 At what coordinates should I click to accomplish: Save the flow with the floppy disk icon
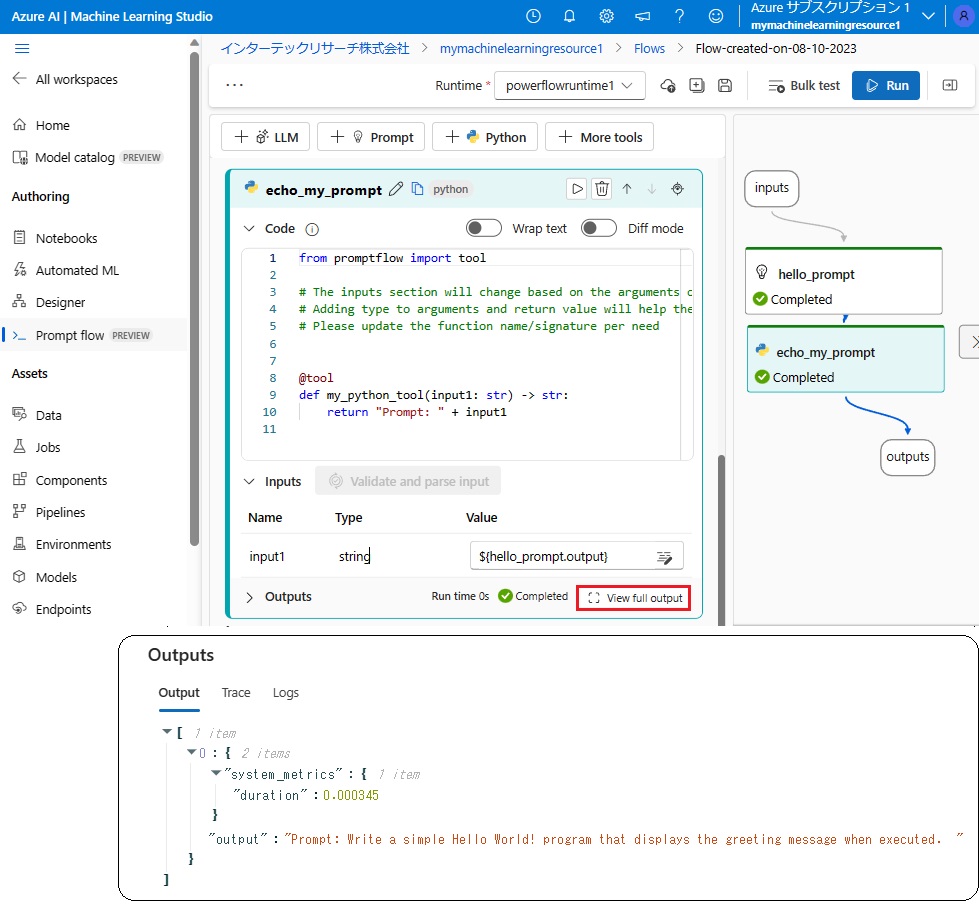pyautogui.click(x=725, y=86)
